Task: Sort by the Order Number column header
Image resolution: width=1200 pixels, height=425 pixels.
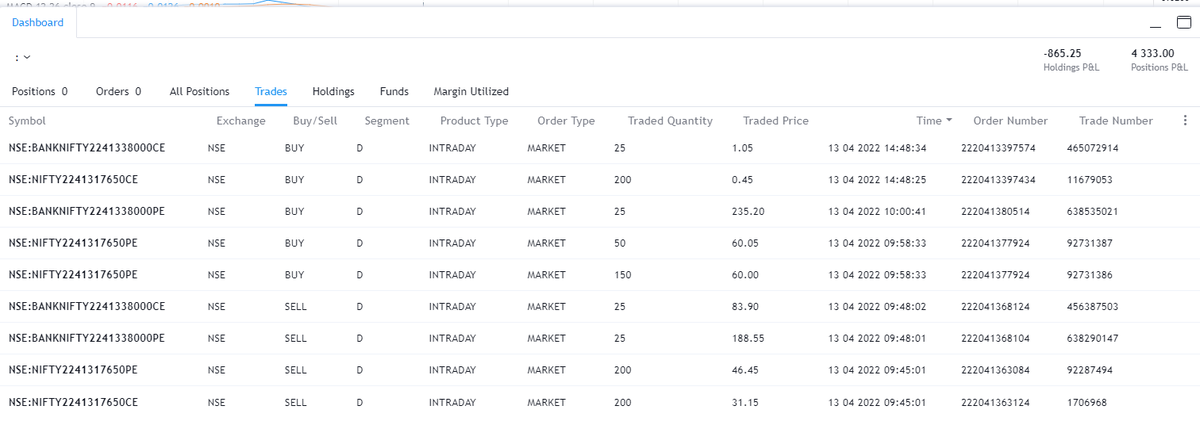Action: click(1010, 121)
